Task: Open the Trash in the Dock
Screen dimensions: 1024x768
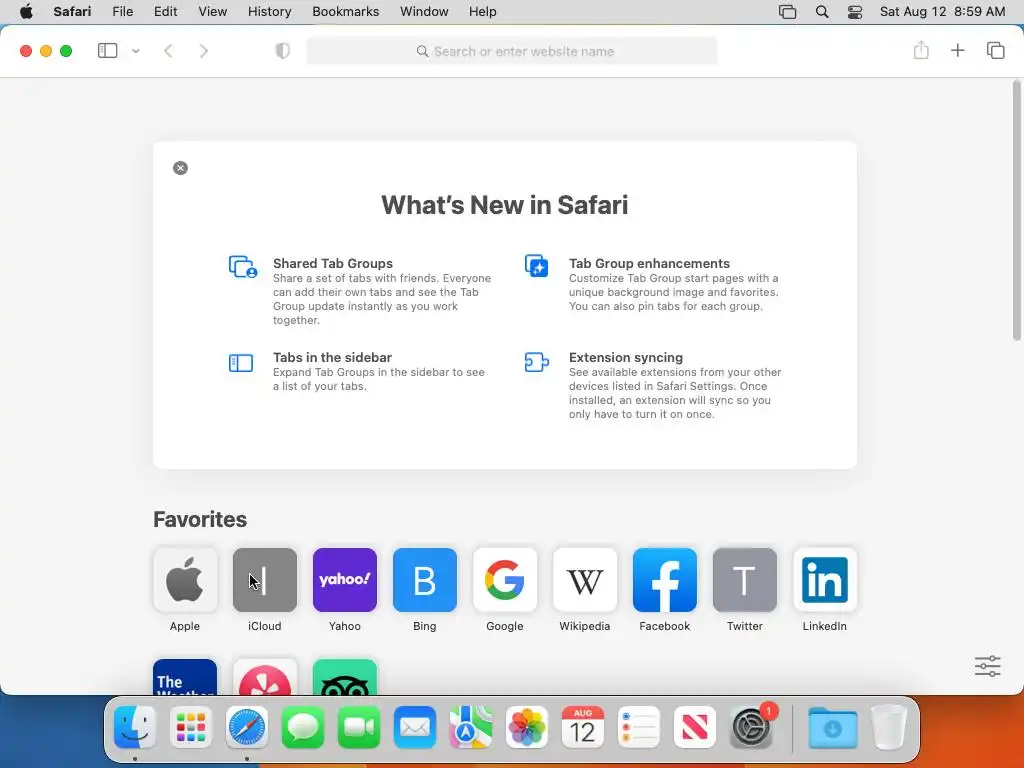Action: click(x=889, y=727)
